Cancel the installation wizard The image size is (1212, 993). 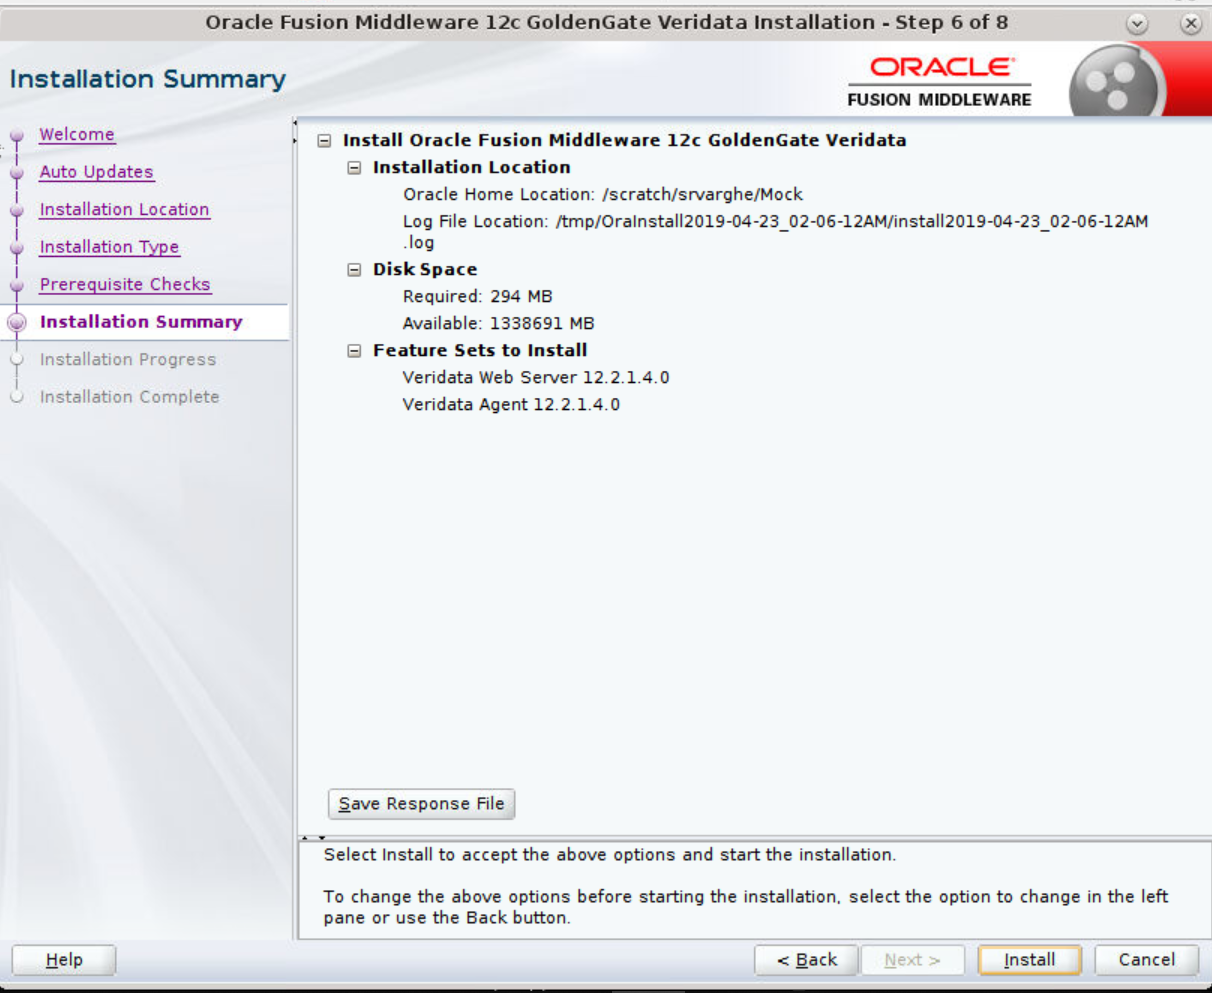point(1146,960)
